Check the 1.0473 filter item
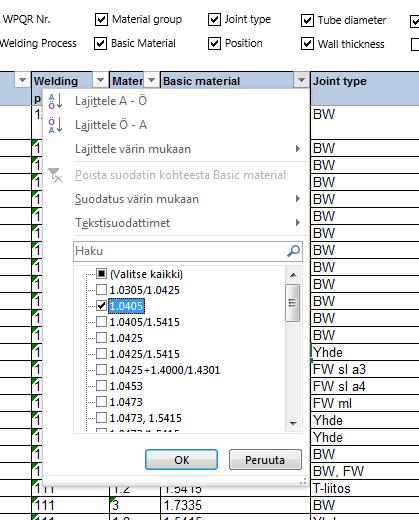419x520 pixels. [x=101, y=402]
